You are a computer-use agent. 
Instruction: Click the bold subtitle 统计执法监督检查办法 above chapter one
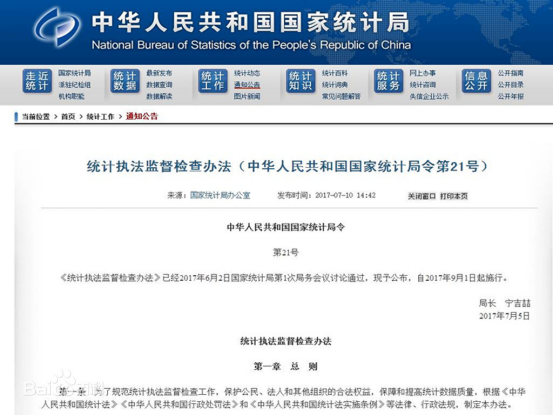[286, 341]
